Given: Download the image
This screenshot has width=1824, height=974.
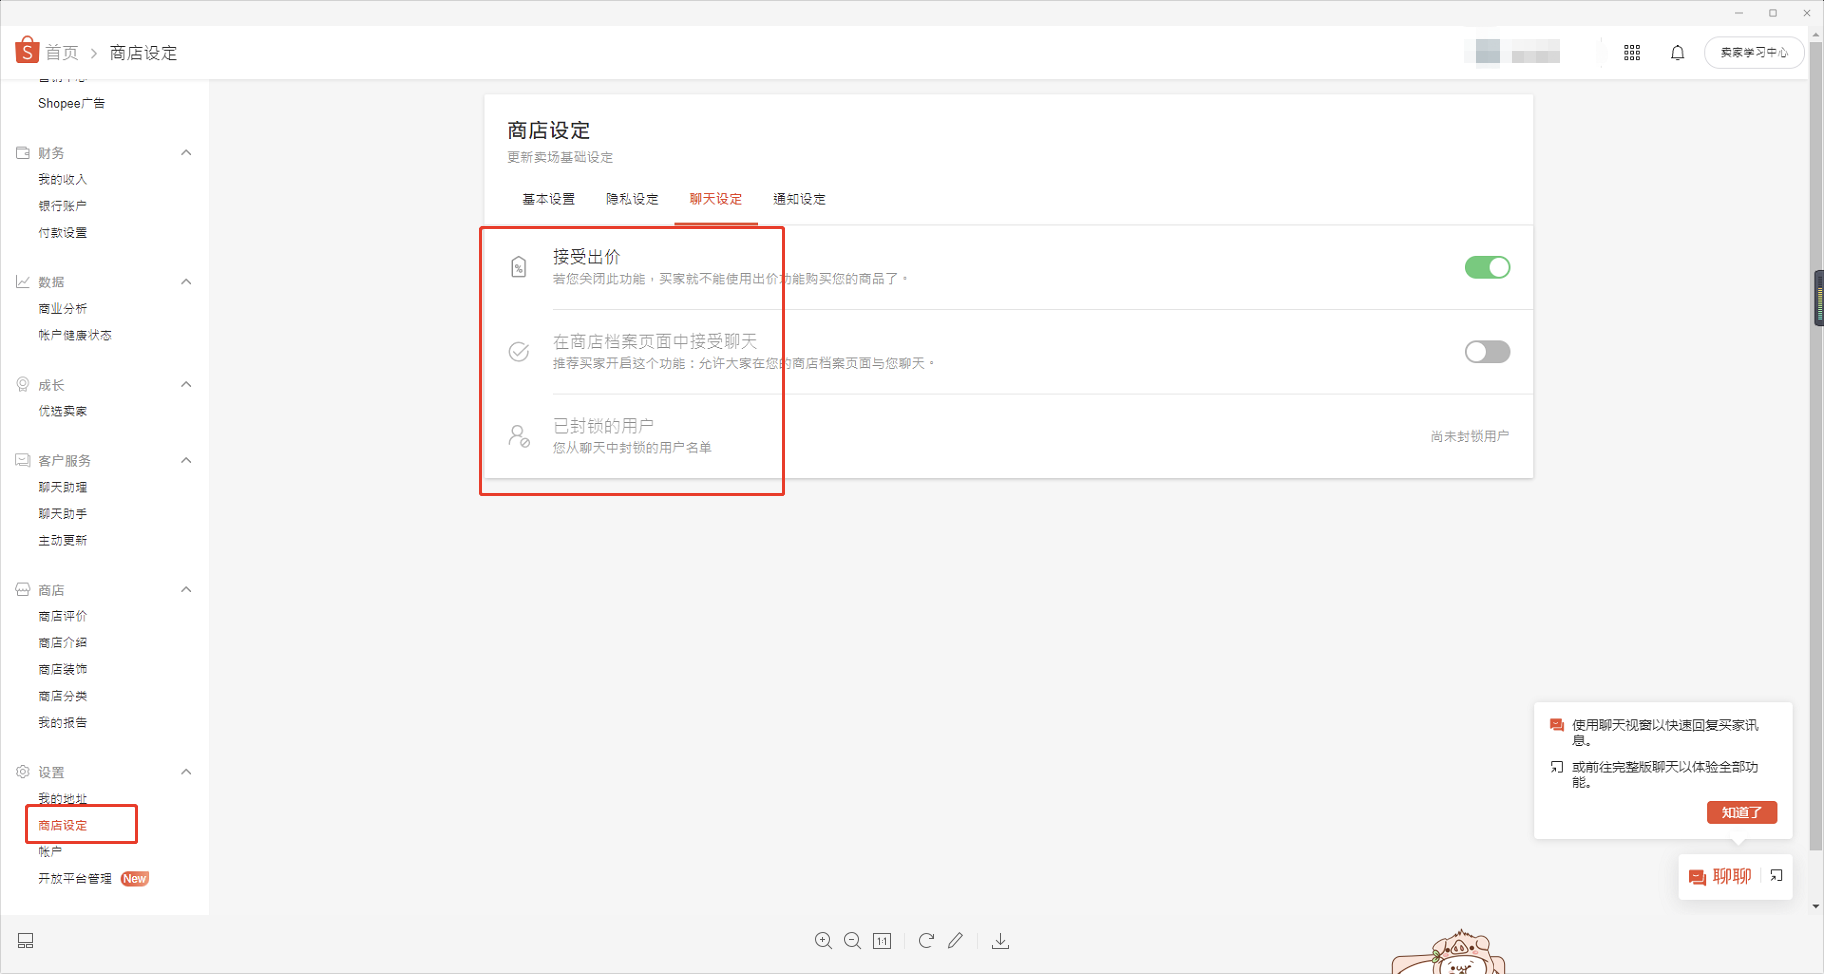Looking at the screenshot, I should (1000, 941).
